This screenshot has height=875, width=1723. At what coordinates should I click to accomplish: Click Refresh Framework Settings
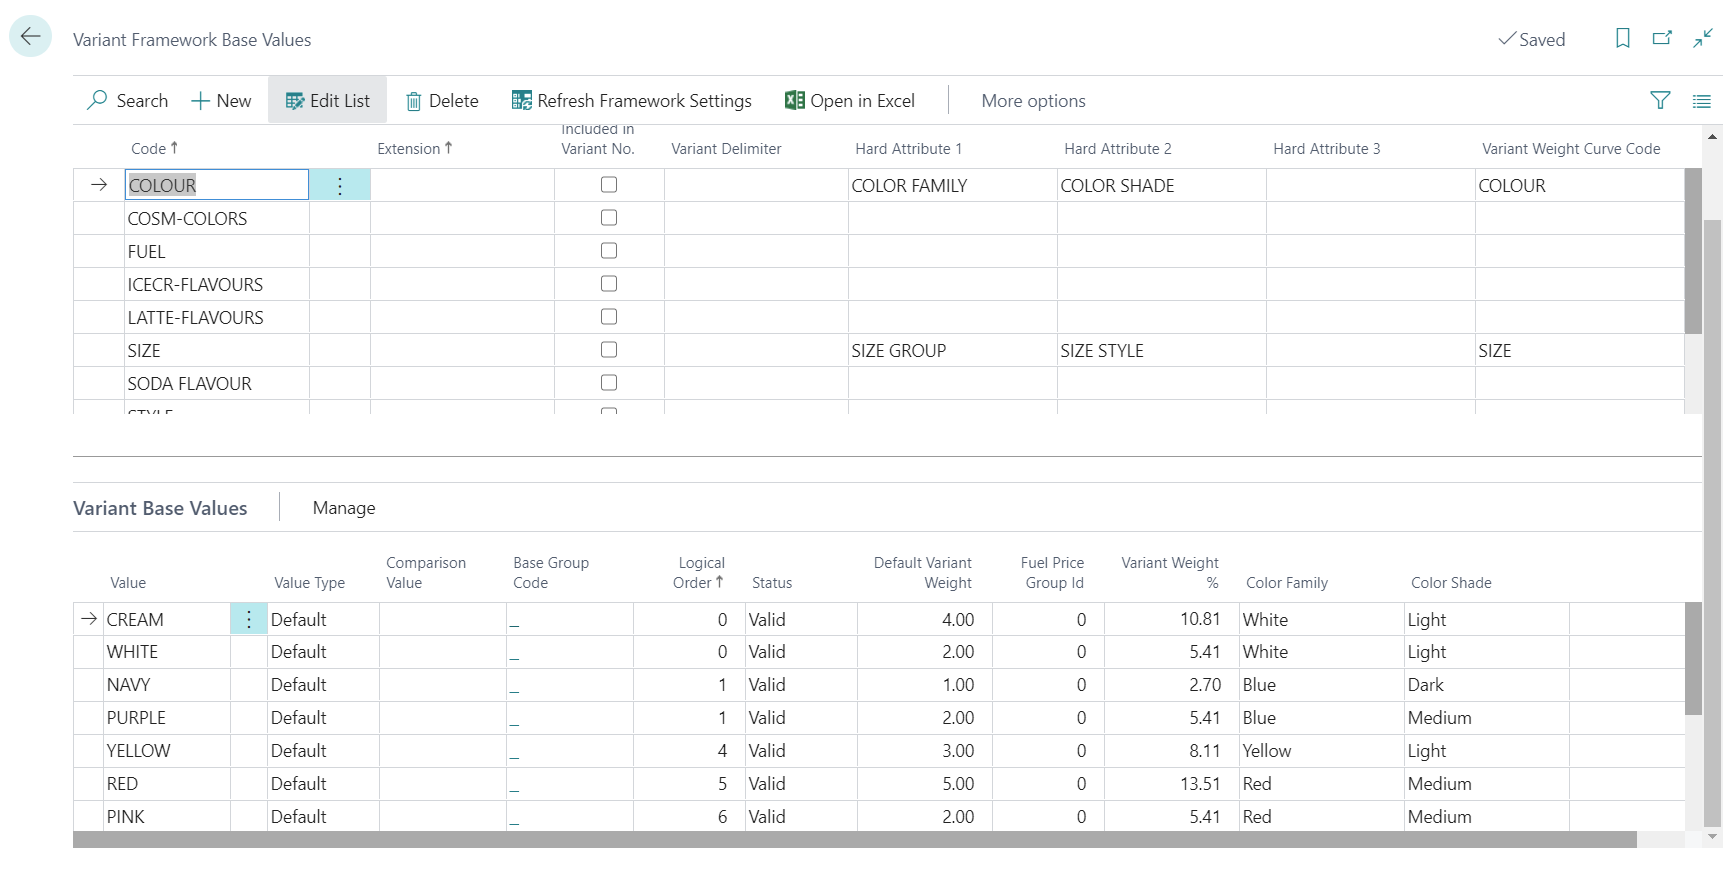pyautogui.click(x=631, y=101)
